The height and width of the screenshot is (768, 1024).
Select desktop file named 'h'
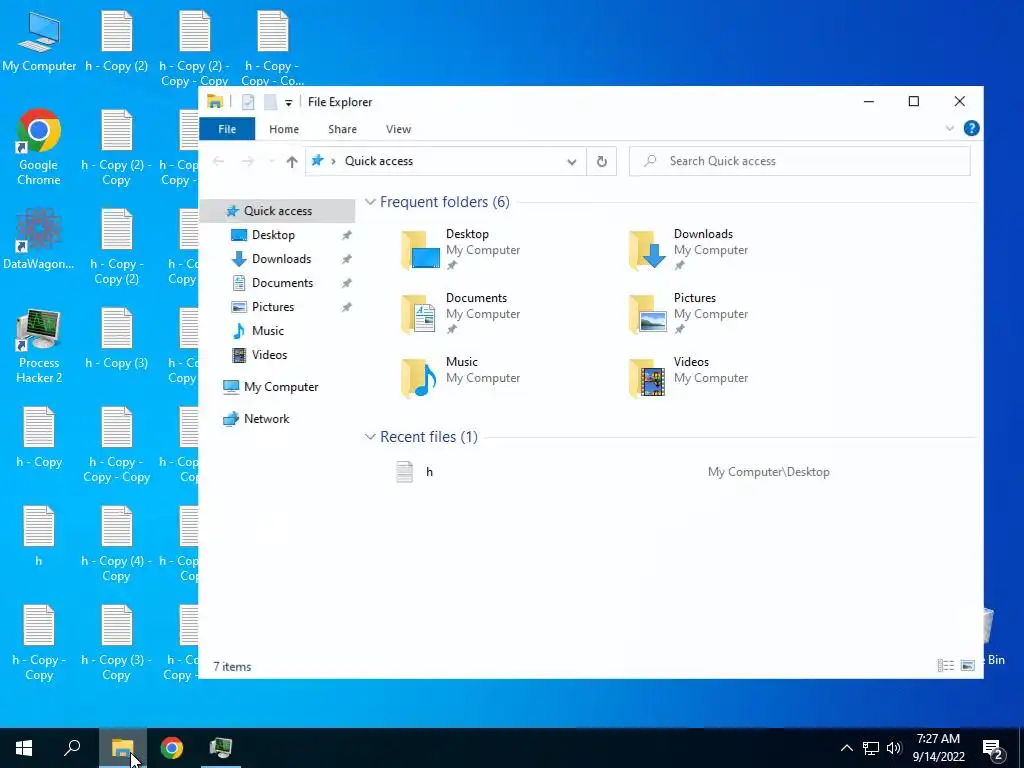(39, 537)
